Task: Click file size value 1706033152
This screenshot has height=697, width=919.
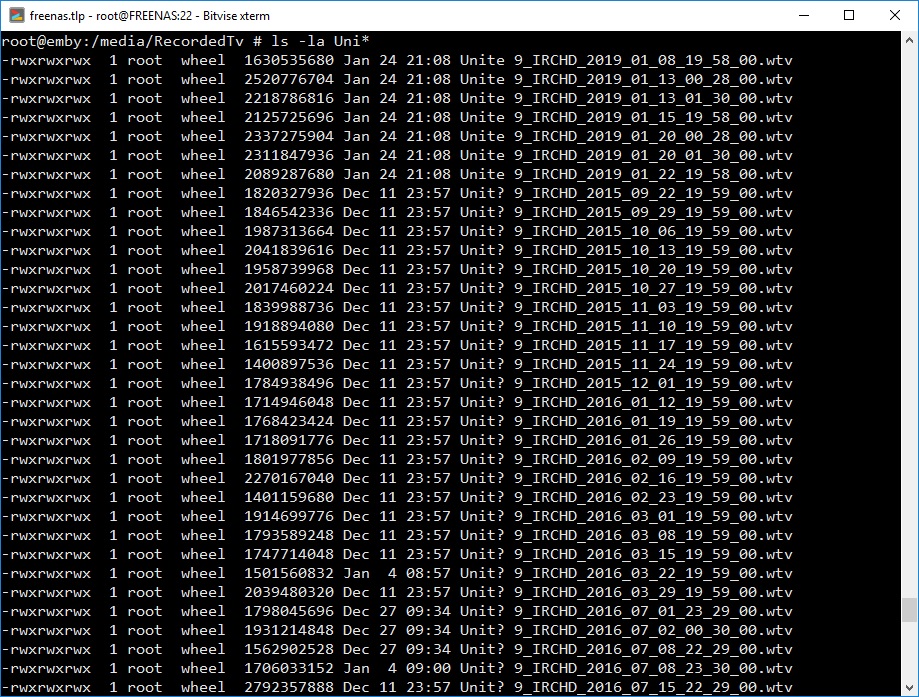Action: pyautogui.click(x=289, y=668)
